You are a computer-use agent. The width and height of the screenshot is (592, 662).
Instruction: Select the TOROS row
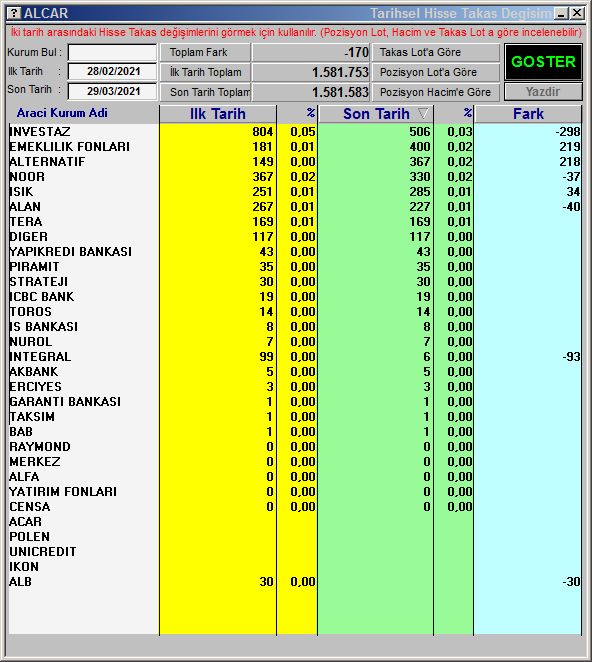[295, 312]
